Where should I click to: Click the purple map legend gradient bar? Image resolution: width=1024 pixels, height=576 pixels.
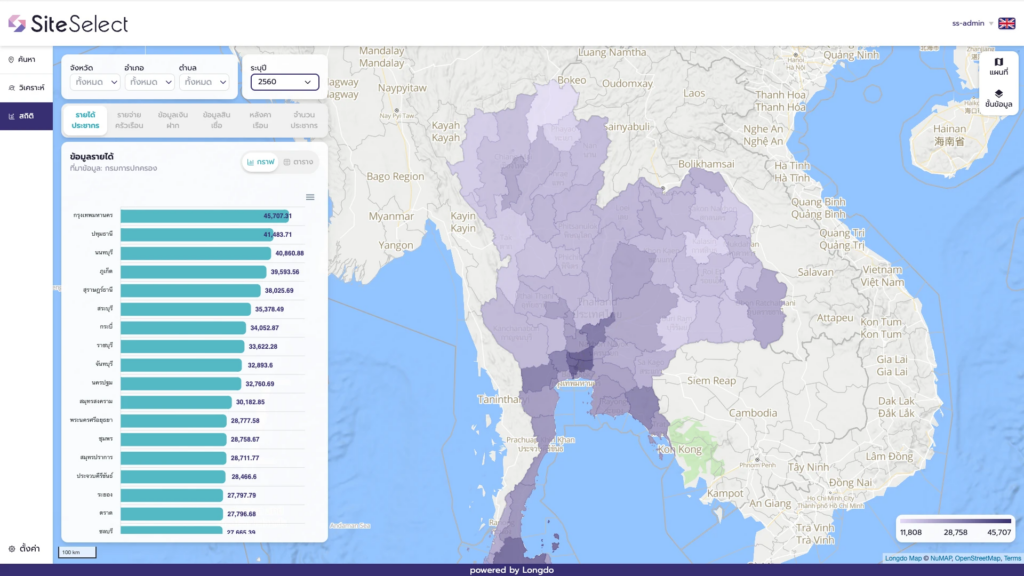955,521
